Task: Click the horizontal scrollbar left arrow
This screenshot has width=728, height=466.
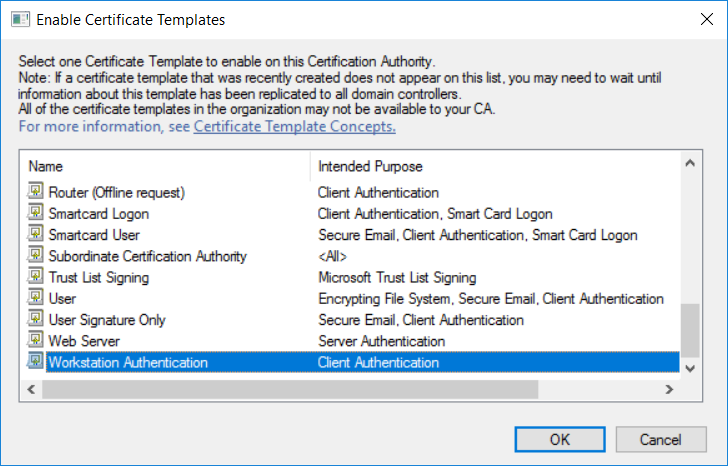Action: (31, 389)
